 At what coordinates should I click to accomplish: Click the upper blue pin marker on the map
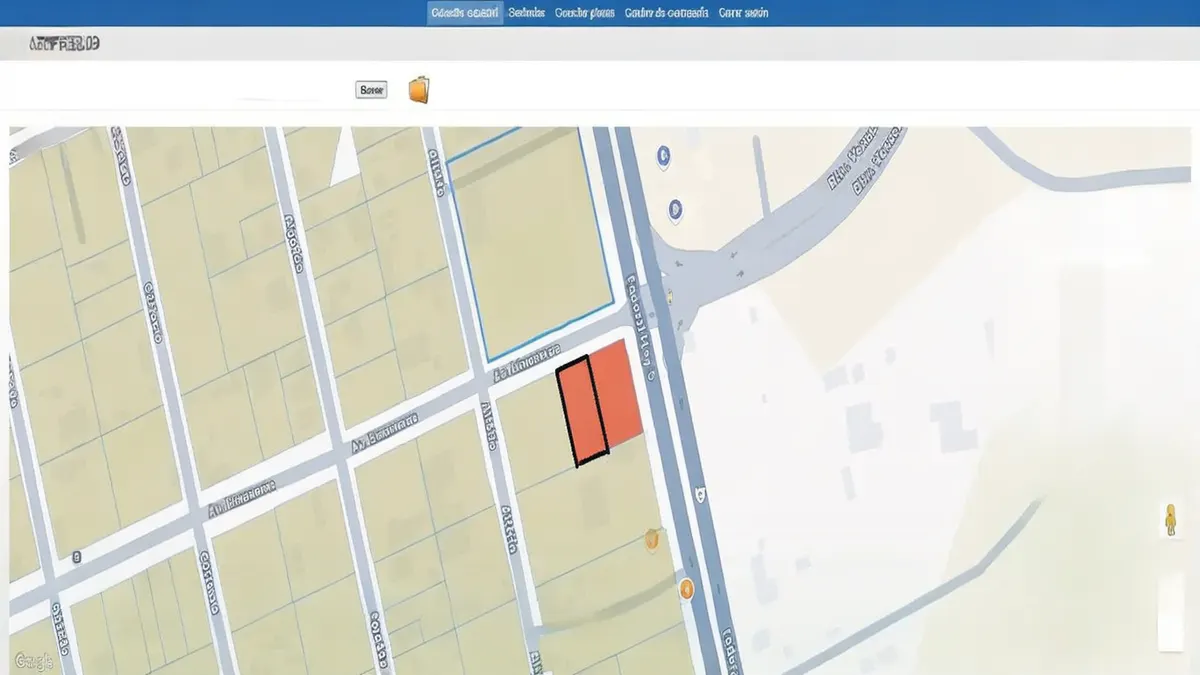coord(663,155)
